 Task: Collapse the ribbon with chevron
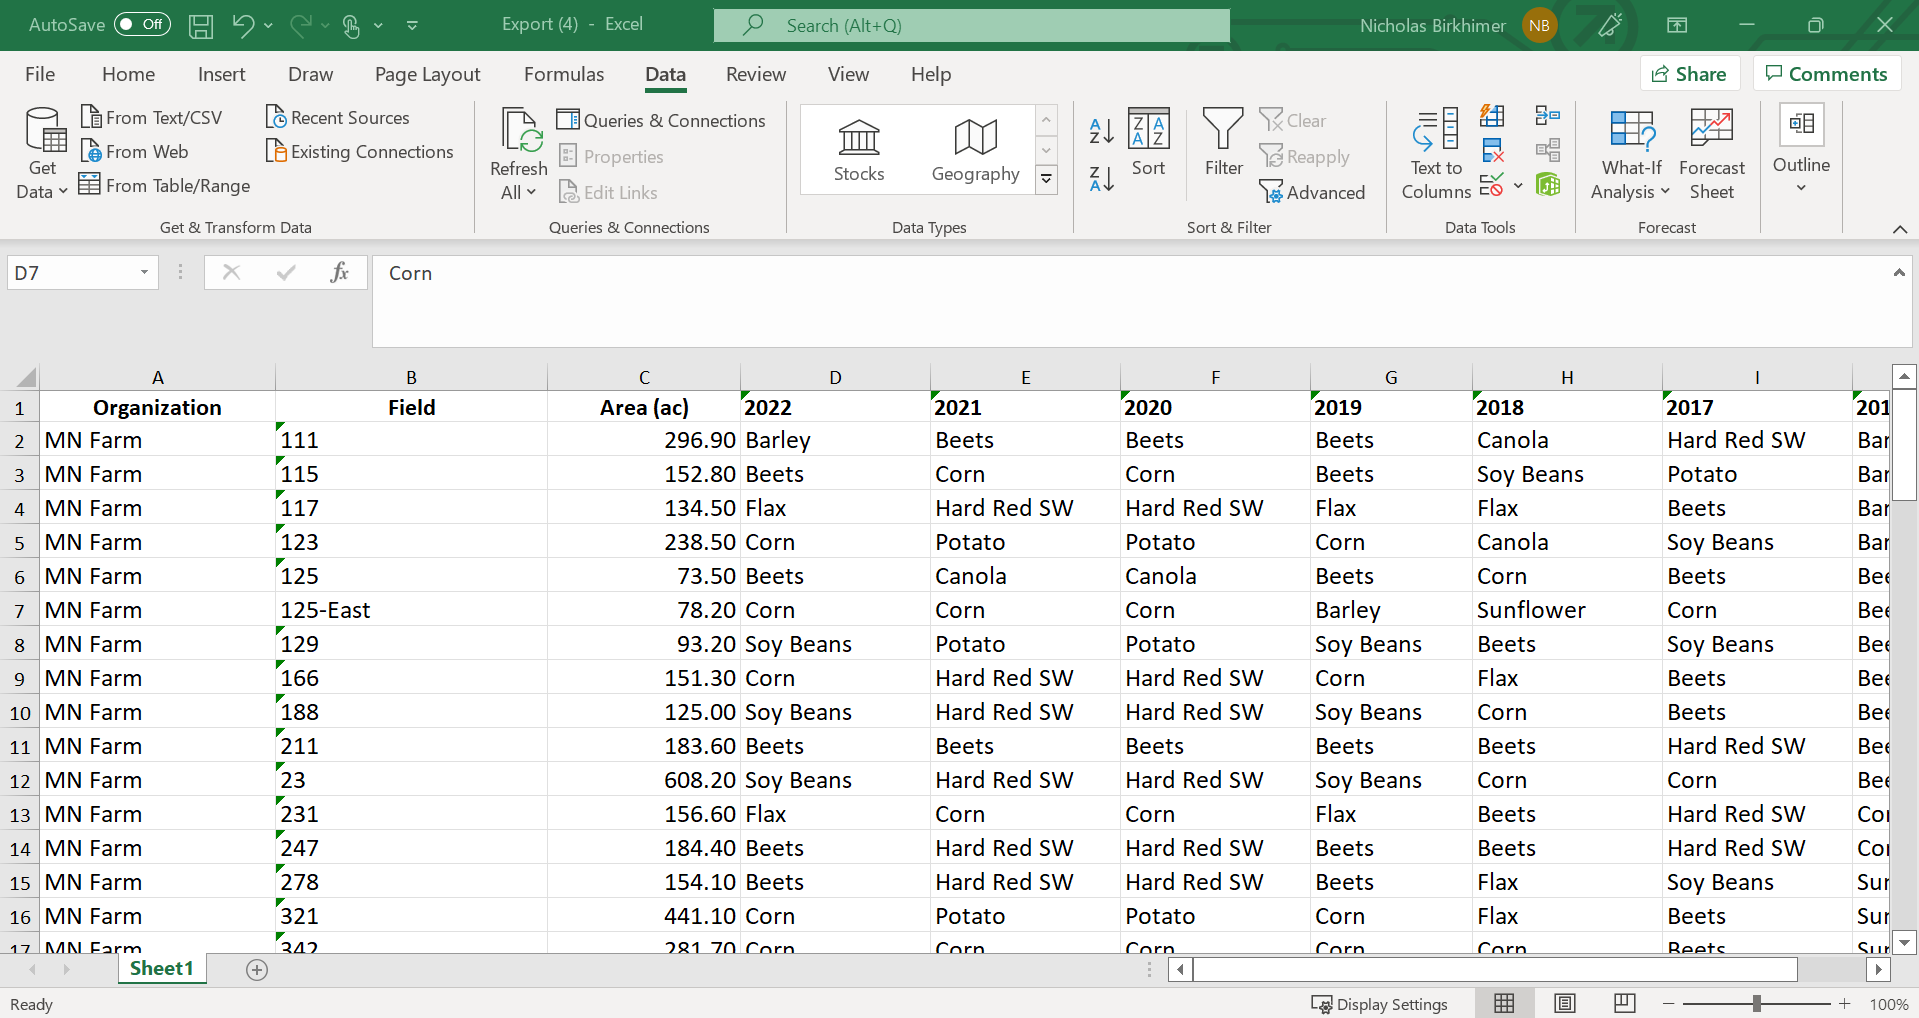(x=1900, y=229)
